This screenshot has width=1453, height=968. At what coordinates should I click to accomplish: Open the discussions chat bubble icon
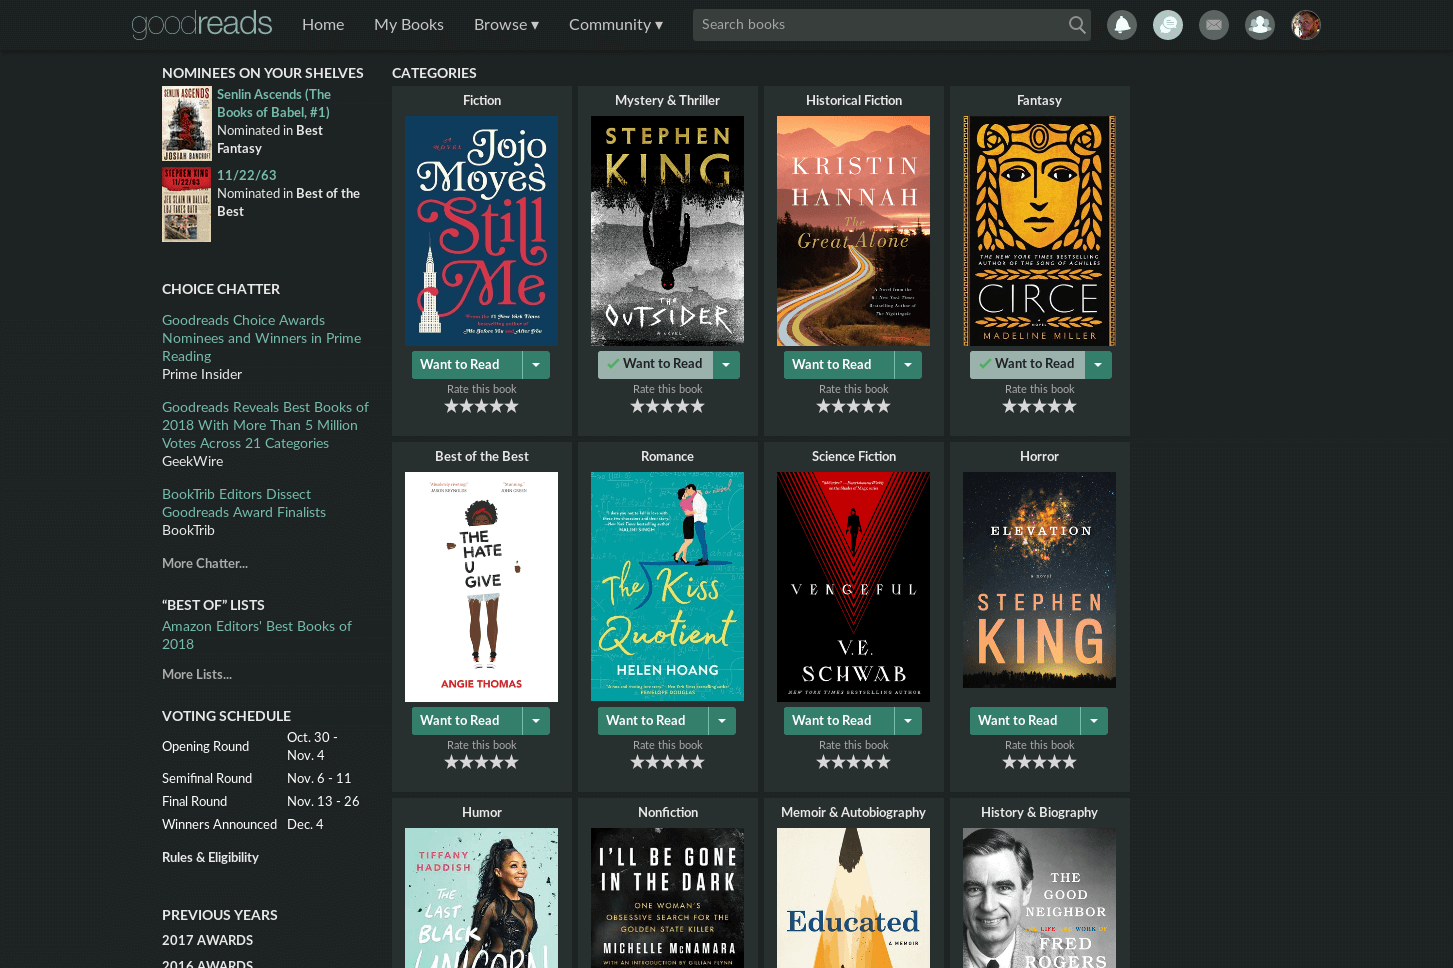coord(1168,25)
